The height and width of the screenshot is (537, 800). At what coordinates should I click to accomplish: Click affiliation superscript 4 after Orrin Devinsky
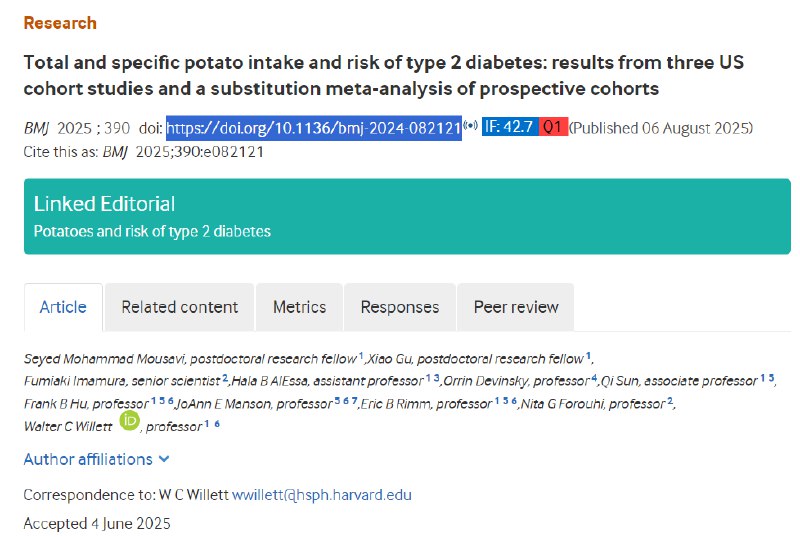[x=593, y=378]
